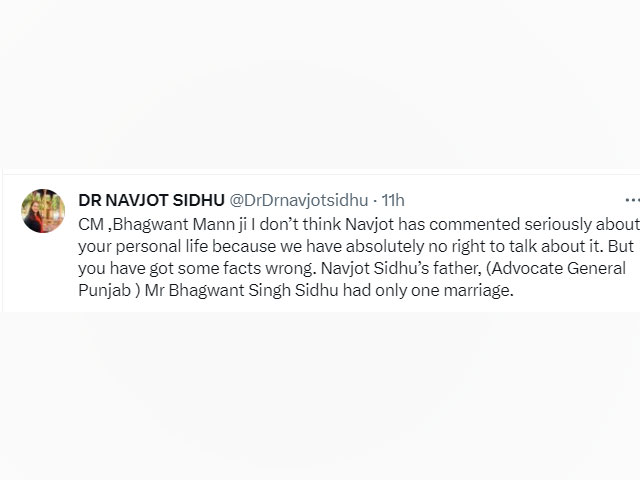Click the phrase 'Navjot Sidhu's father' in the tweet
Viewport: 640px width, 480px height.
click(x=400, y=268)
